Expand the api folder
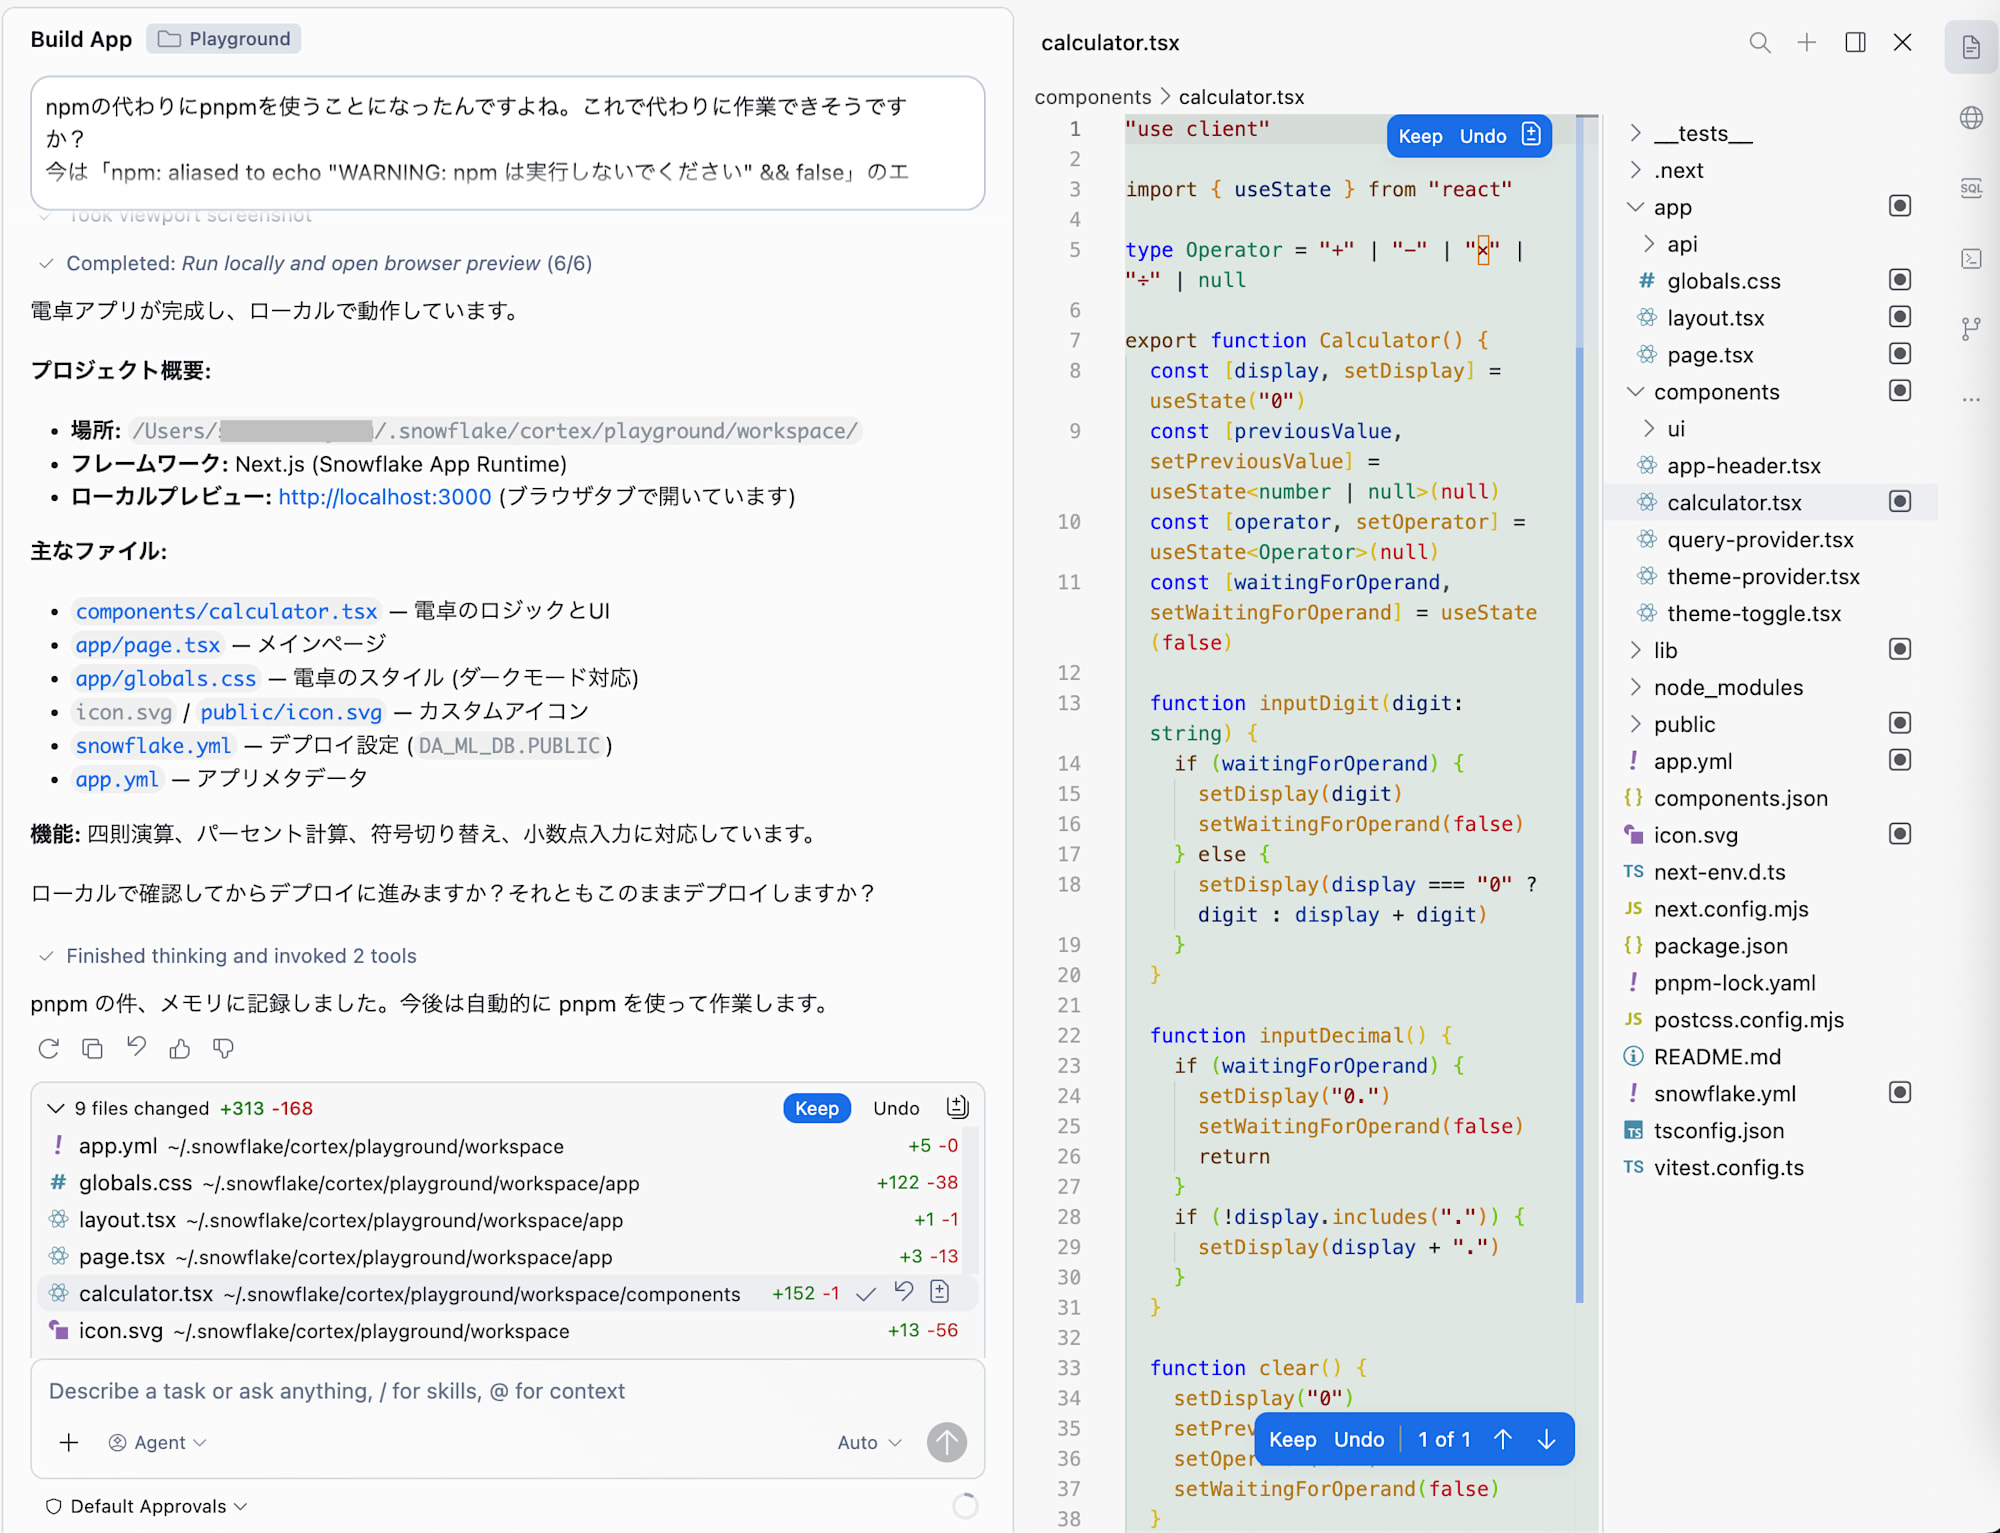2000x1533 pixels. click(x=1648, y=244)
